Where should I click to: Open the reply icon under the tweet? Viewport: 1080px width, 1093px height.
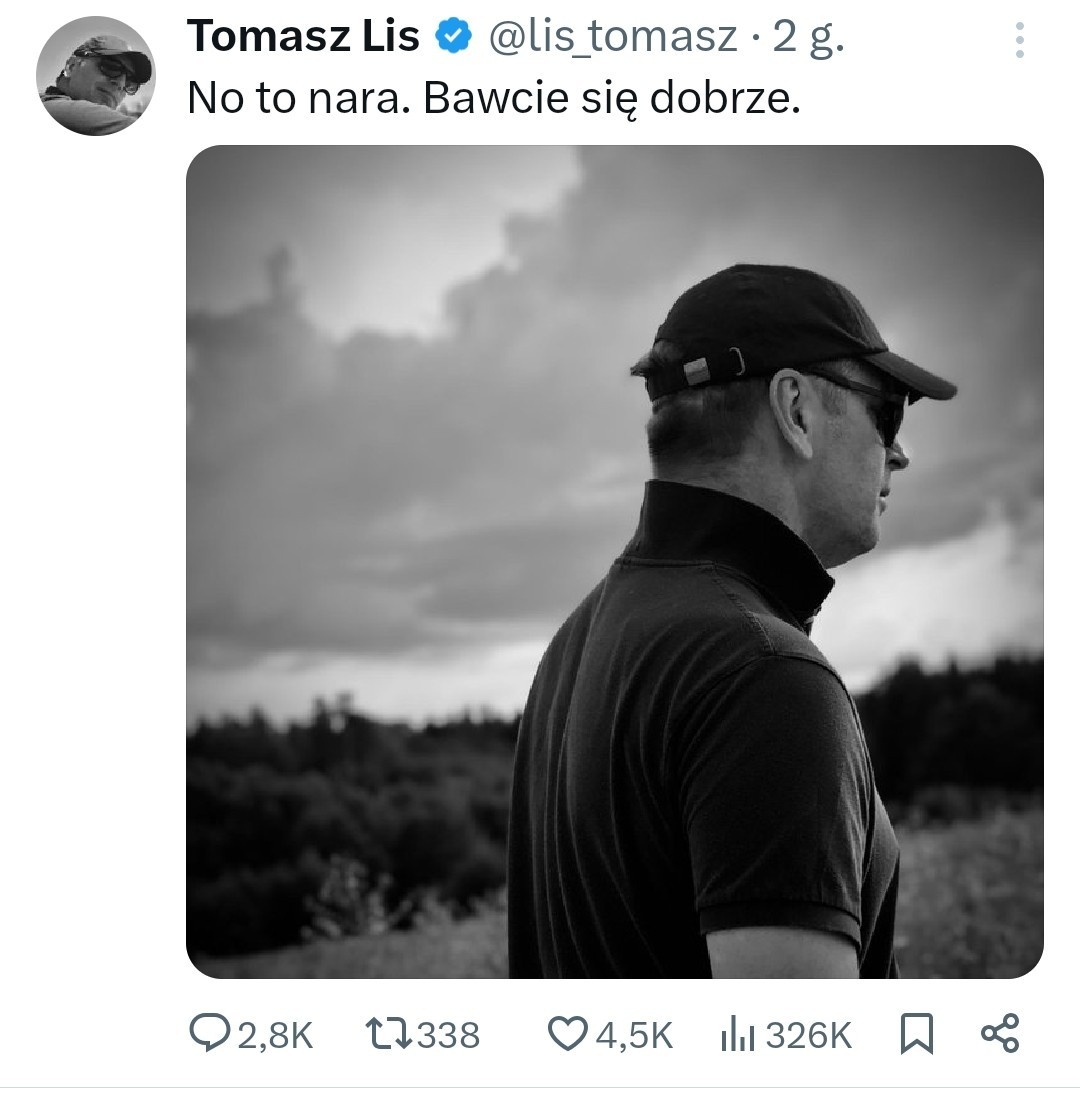(x=208, y=1034)
